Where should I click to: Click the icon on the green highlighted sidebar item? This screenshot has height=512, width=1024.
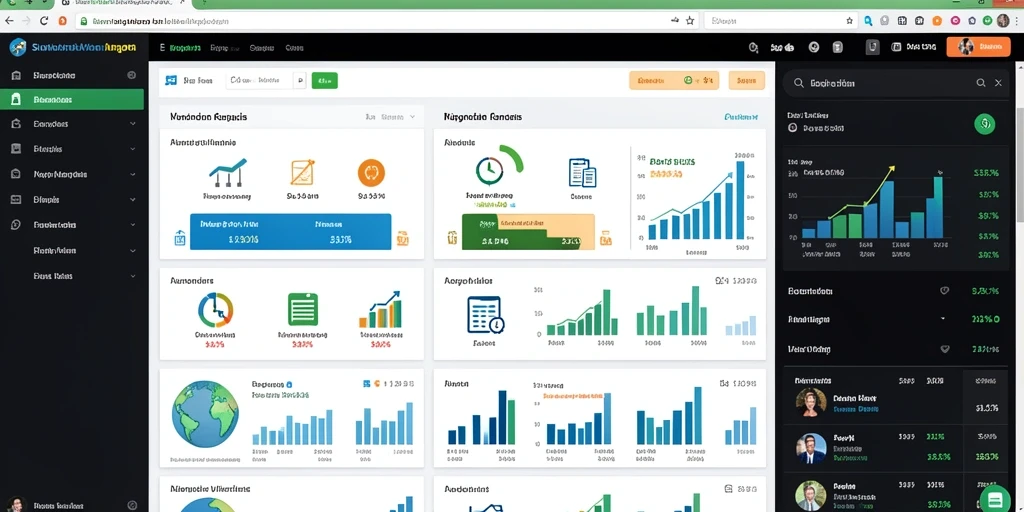pyautogui.click(x=16, y=100)
